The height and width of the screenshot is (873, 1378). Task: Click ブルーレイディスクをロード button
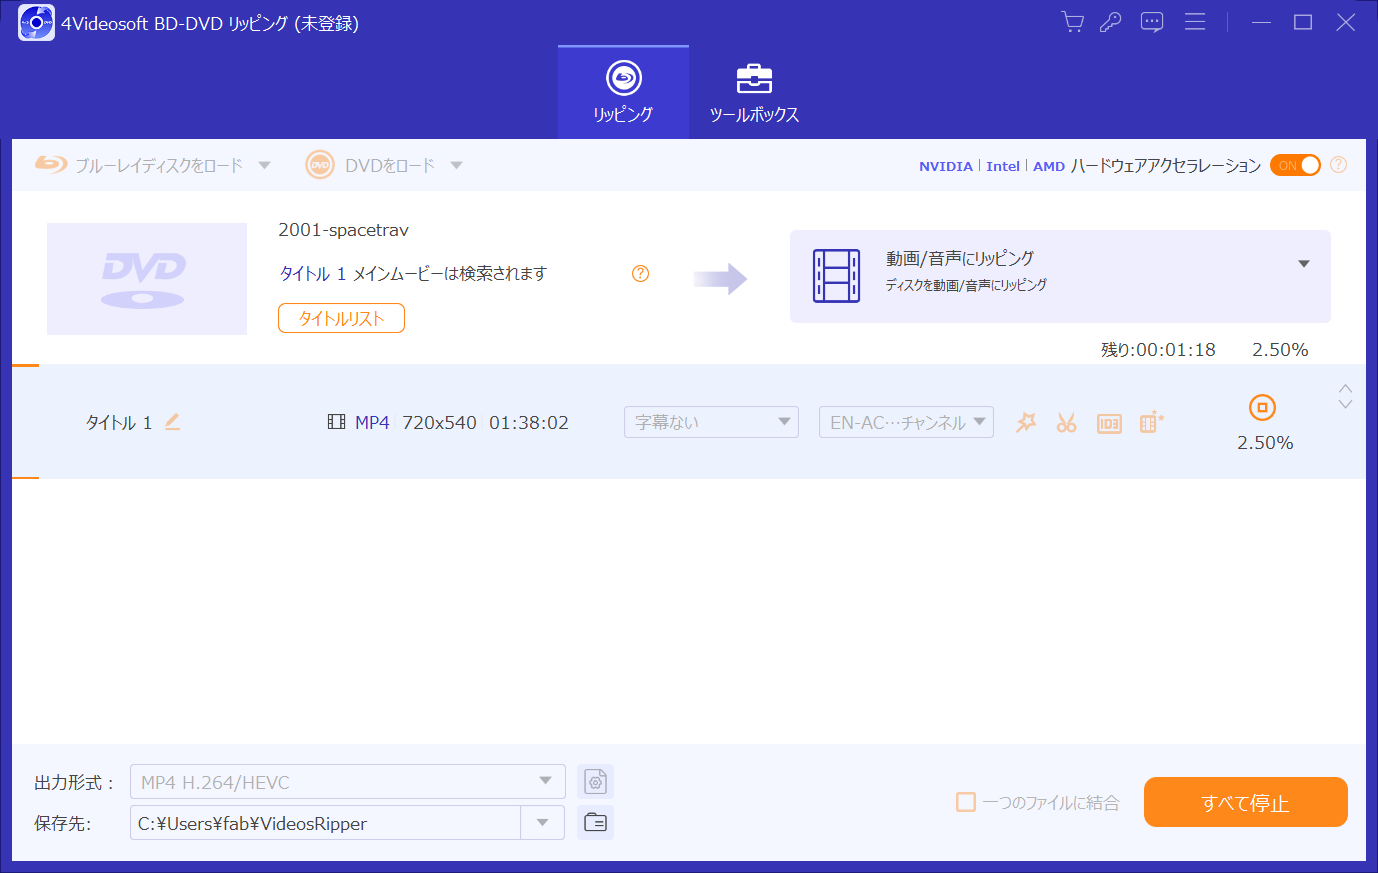click(x=139, y=165)
